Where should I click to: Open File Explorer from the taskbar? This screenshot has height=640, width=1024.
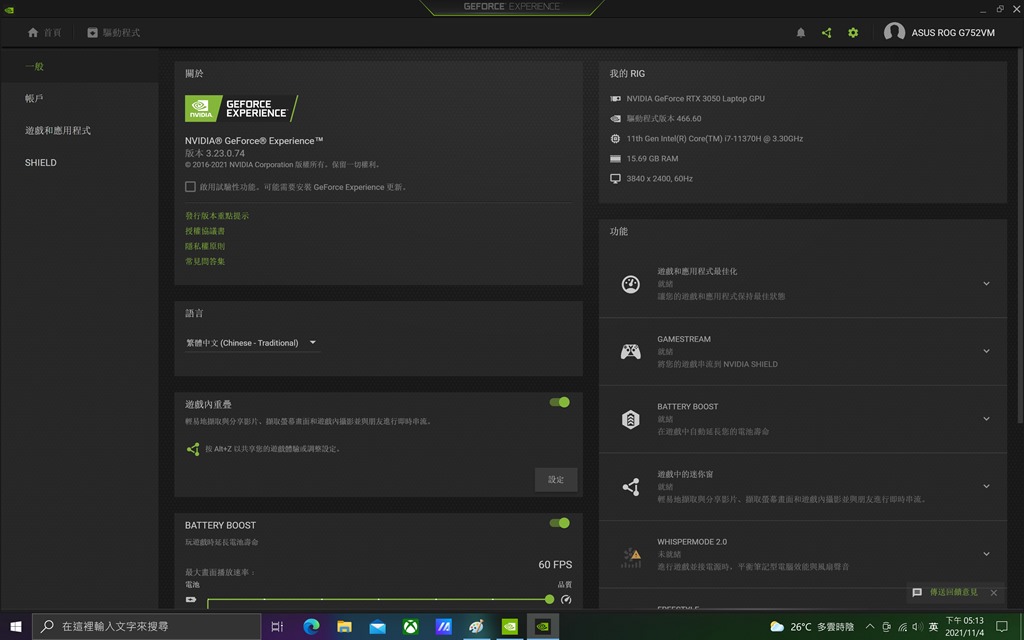tap(344, 627)
